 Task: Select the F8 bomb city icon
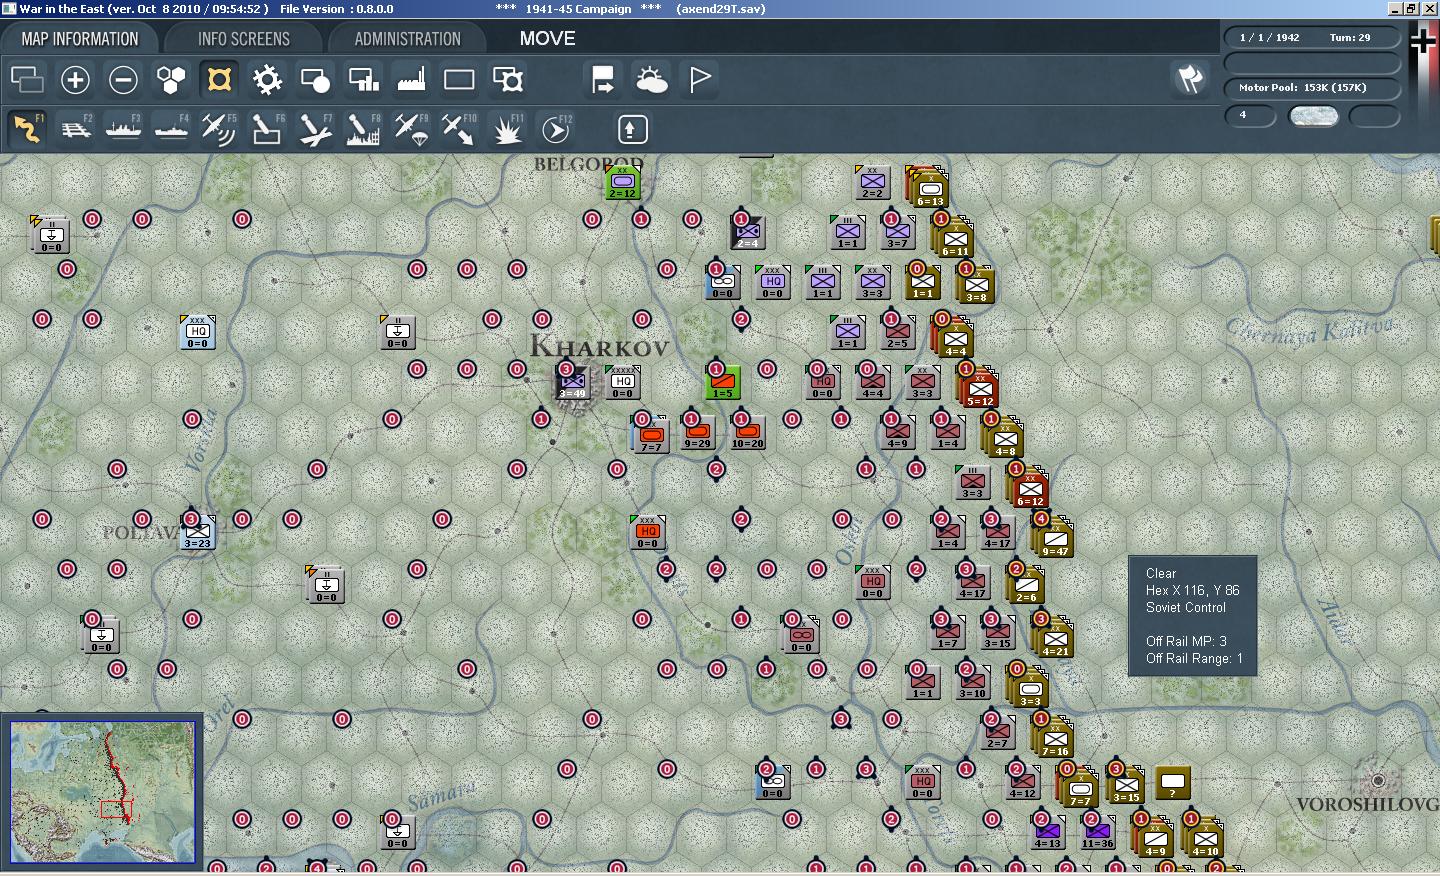[363, 129]
